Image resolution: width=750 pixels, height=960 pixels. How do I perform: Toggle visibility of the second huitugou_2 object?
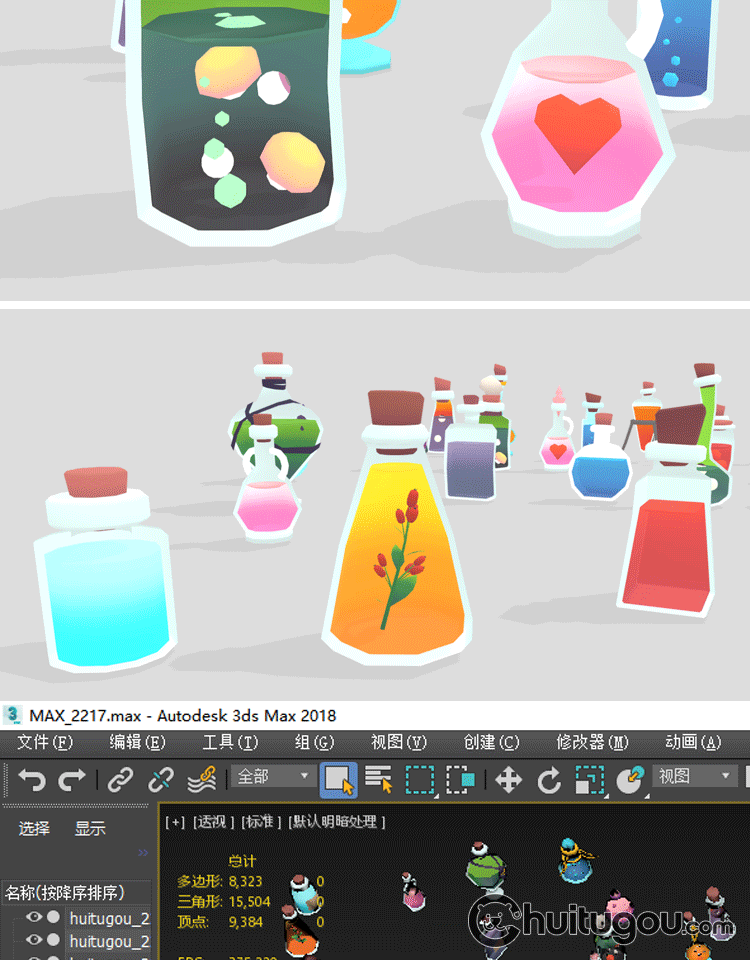(x=34, y=940)
